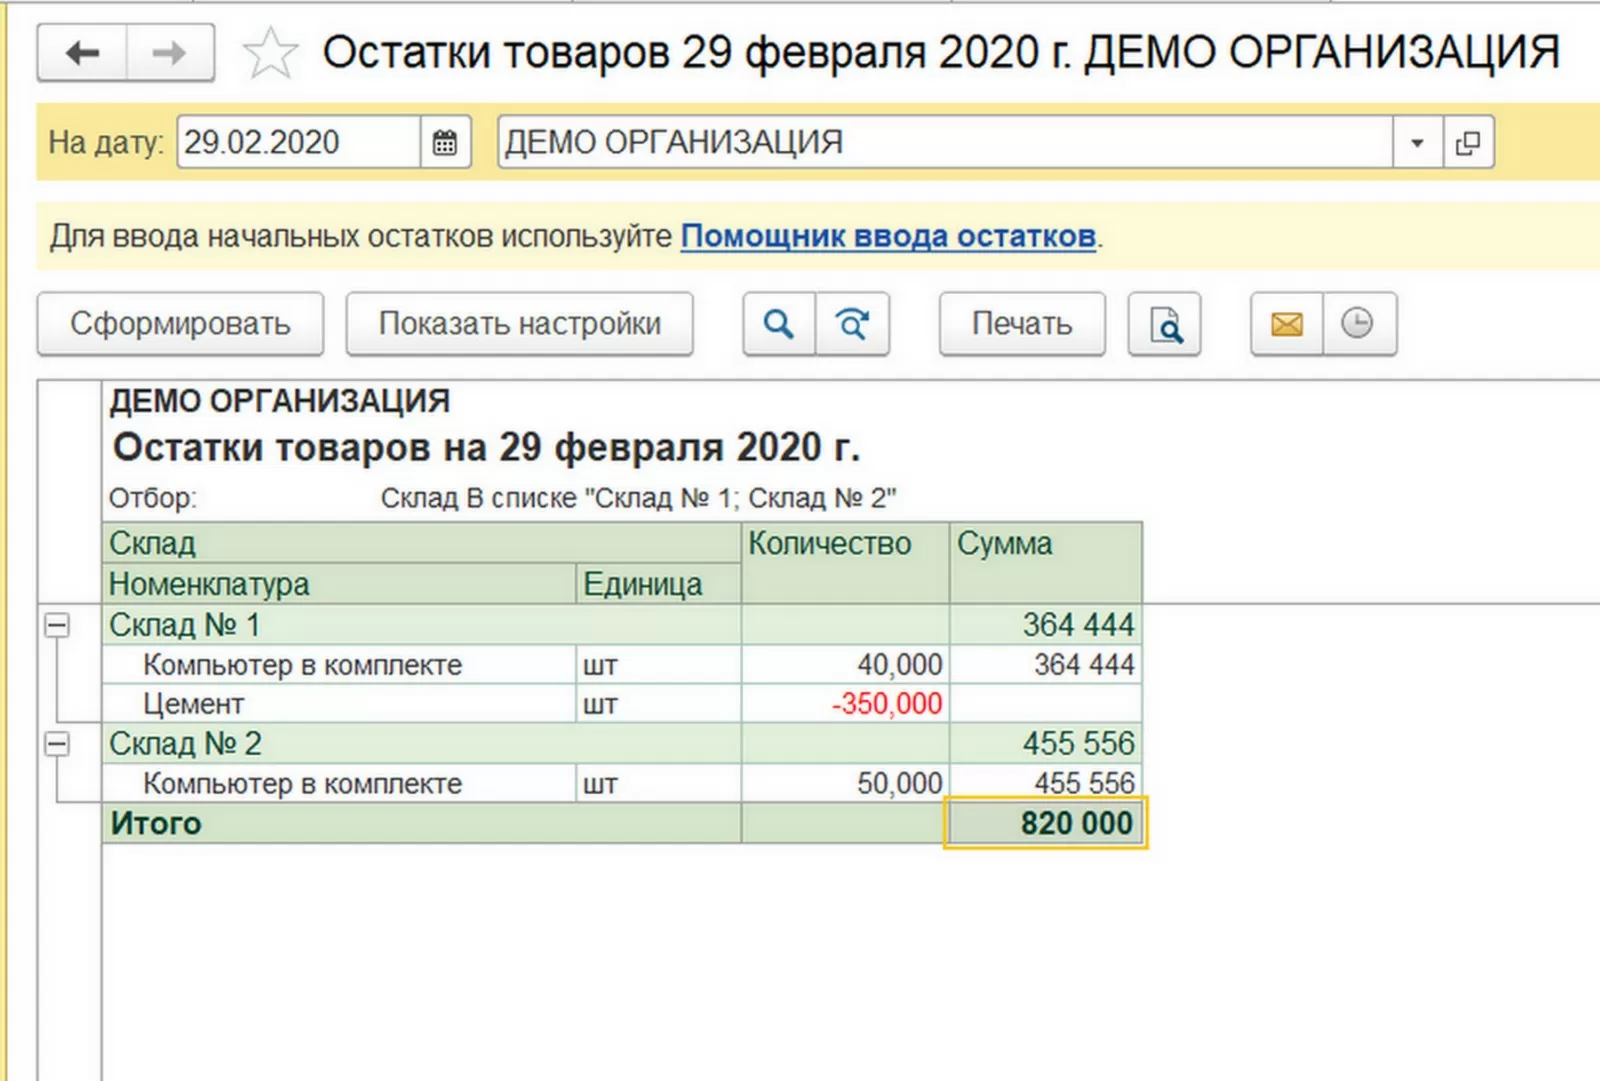
Task: Open report schedule clock icon
Action: click(x=1358, y=324)
